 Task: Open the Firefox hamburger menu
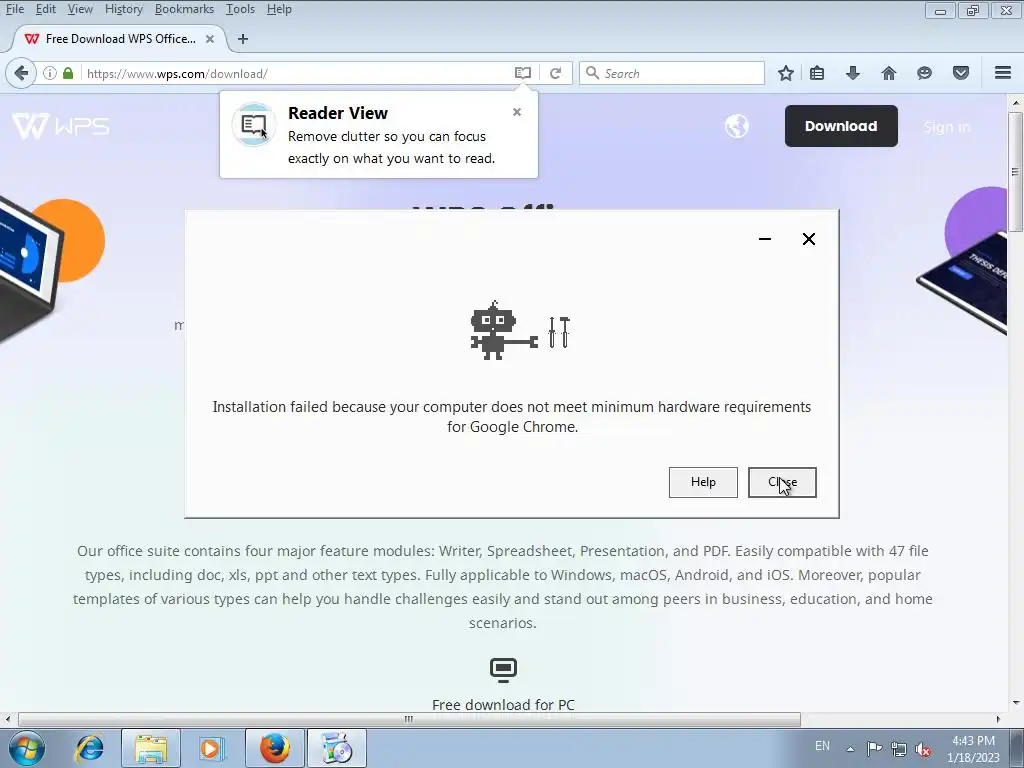(x=1003, y=72)
